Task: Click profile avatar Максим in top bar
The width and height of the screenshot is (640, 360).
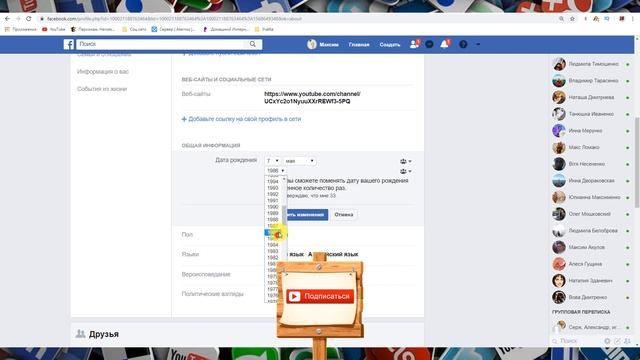Action: [x=312, y=44]
